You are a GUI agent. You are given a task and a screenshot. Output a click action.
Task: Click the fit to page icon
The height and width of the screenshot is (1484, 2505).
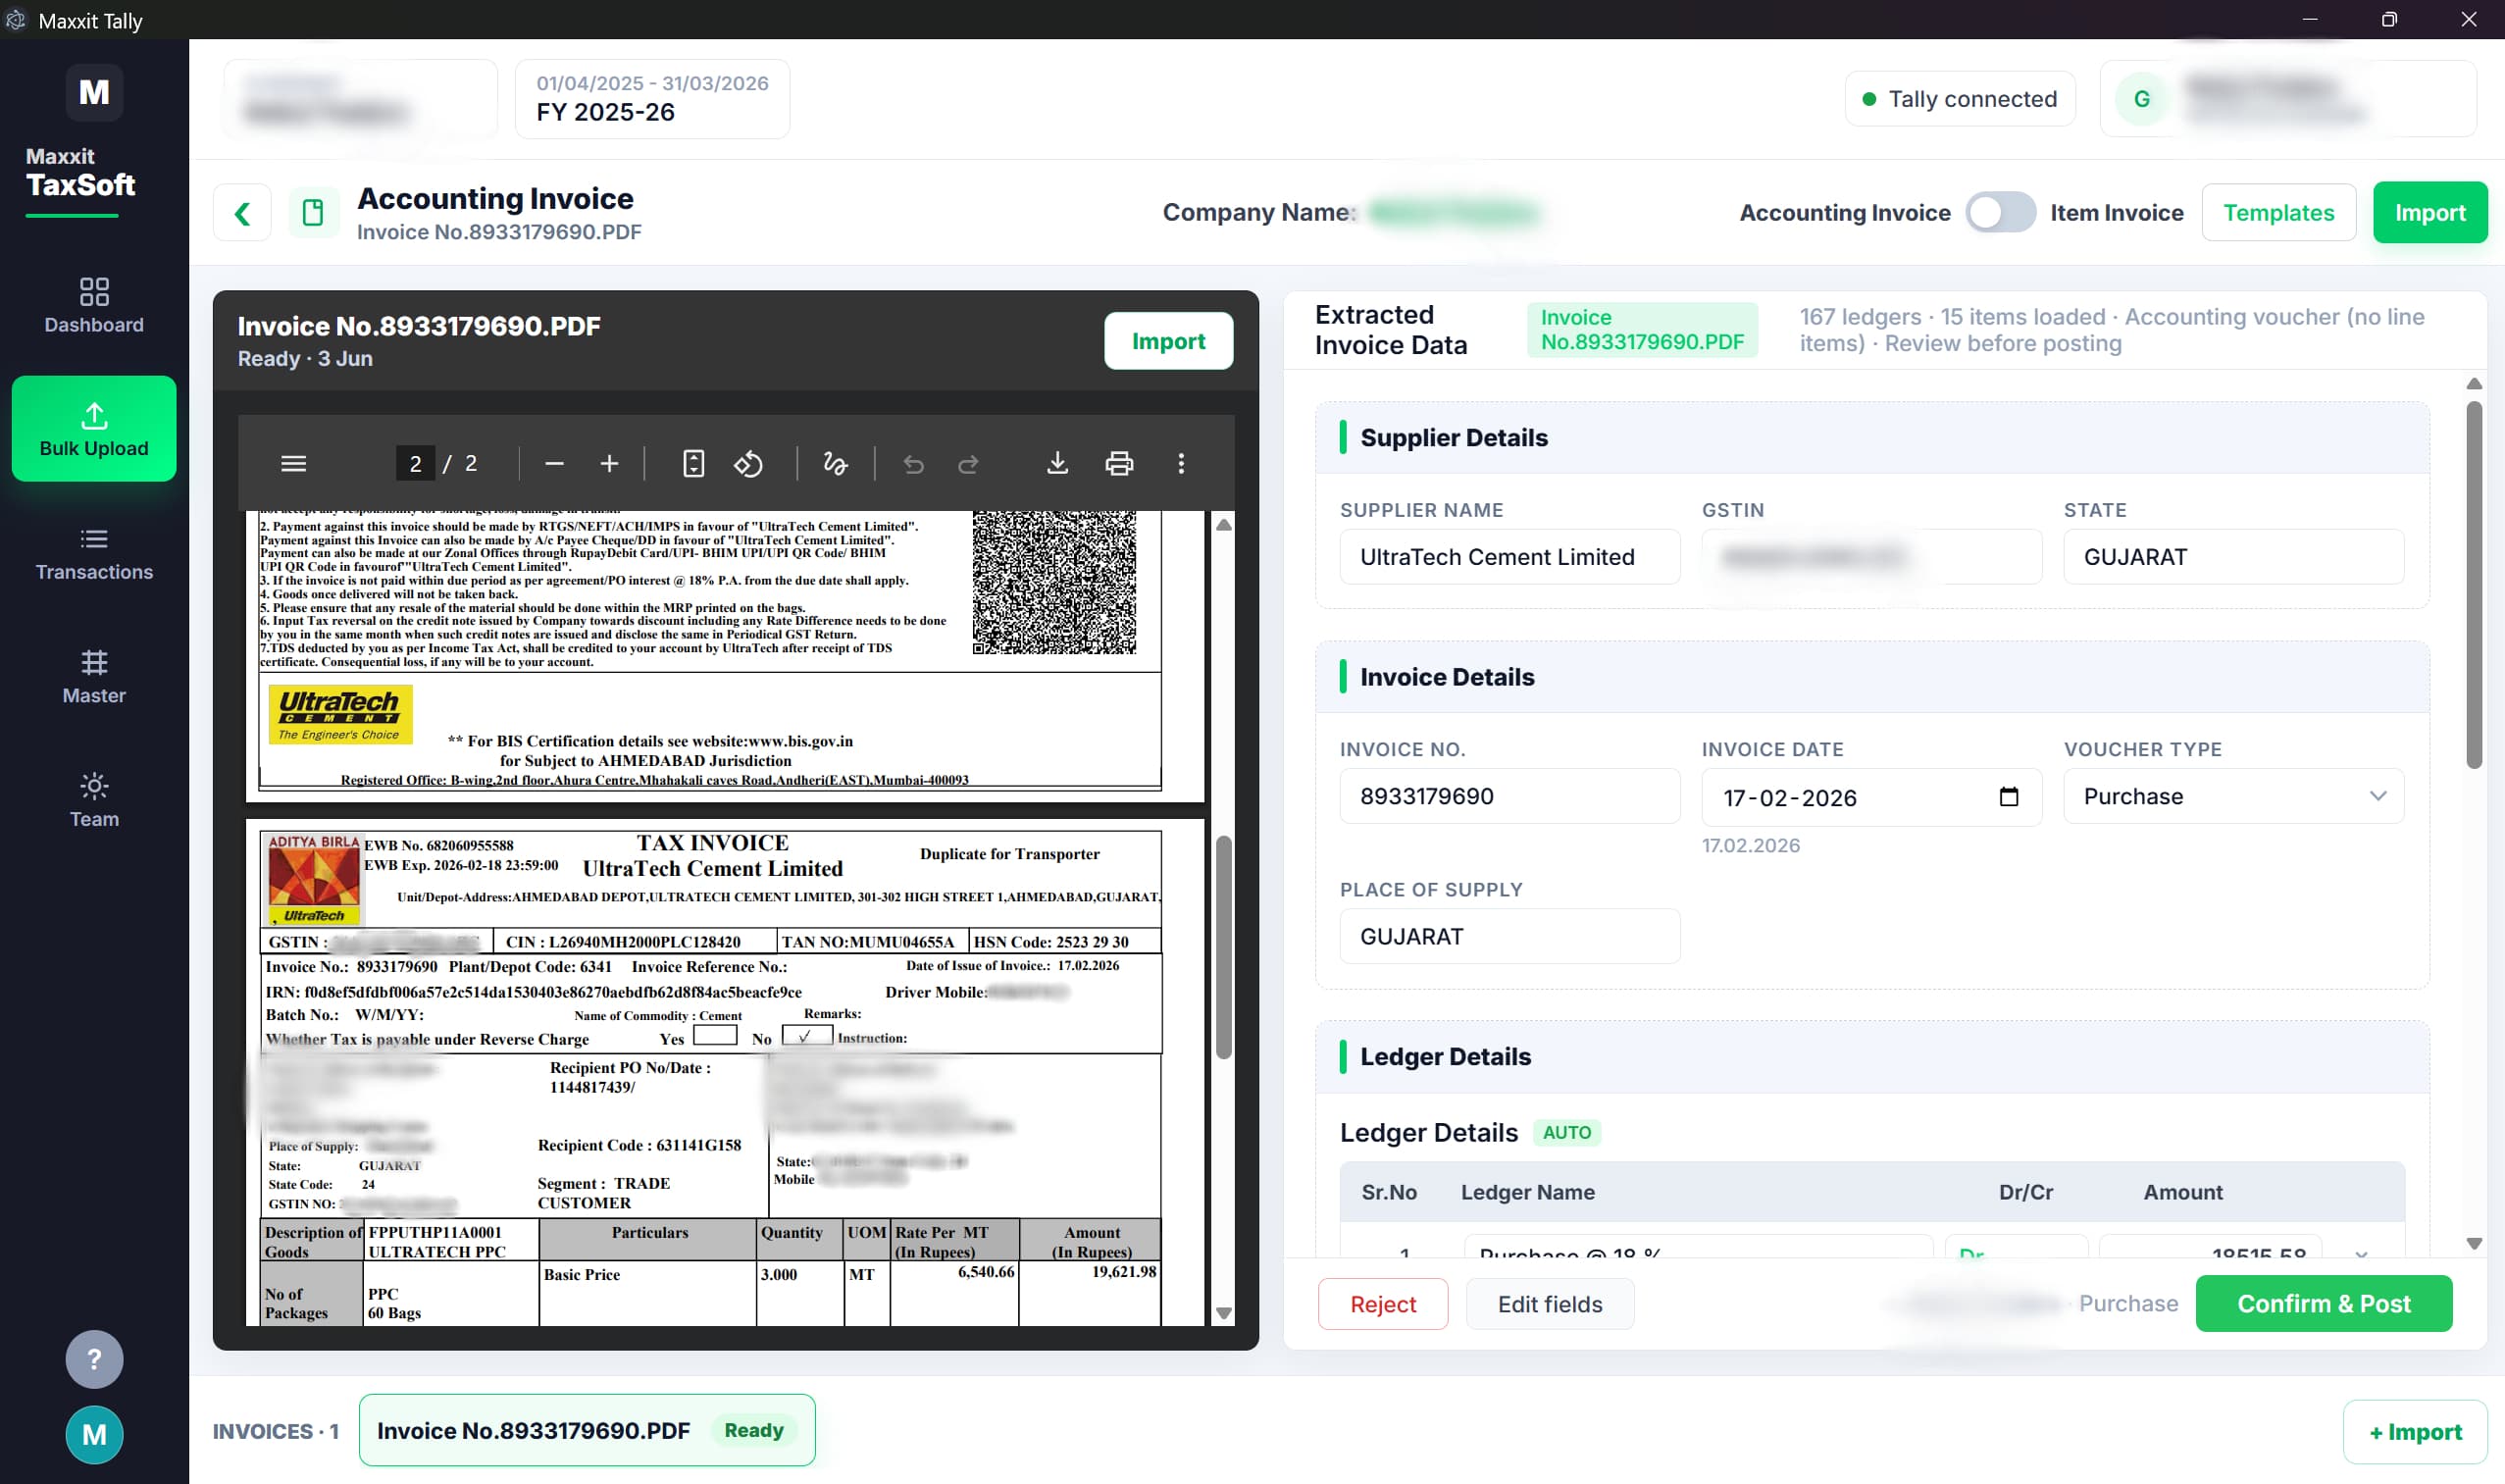[693, 463]
